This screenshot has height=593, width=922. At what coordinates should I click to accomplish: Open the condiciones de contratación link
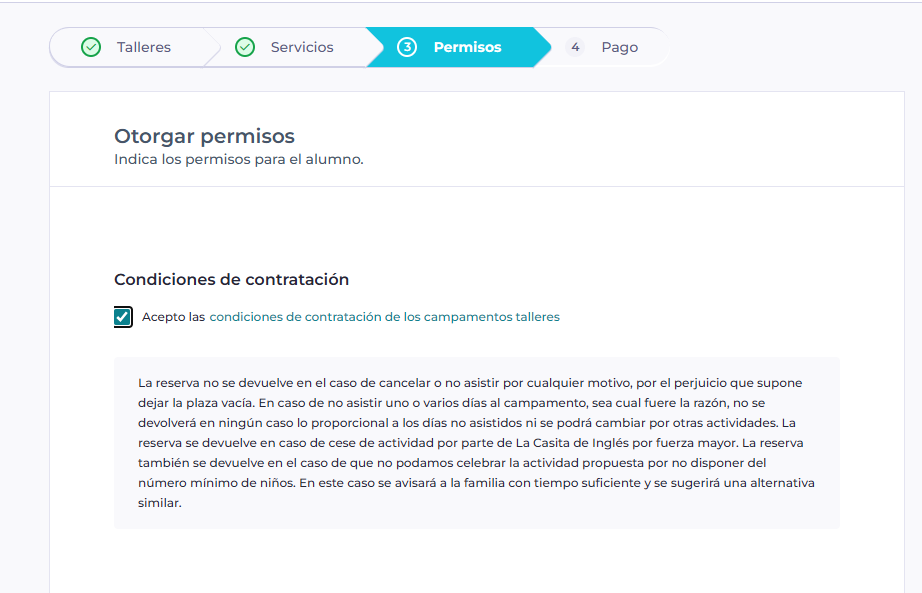point(383,317)
